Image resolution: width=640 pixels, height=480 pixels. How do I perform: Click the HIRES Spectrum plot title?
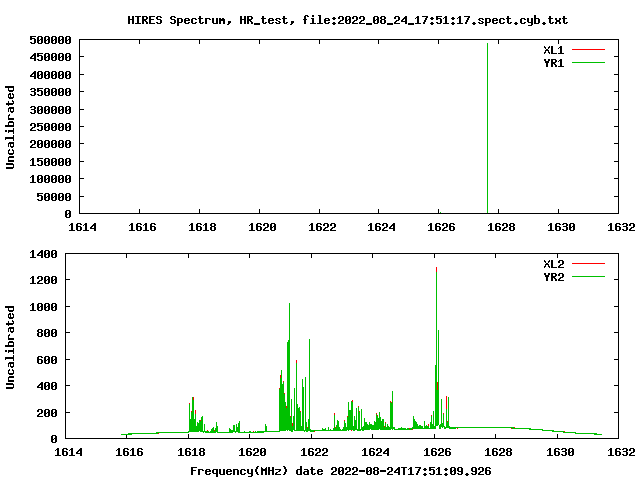click(x=347, y=20)
